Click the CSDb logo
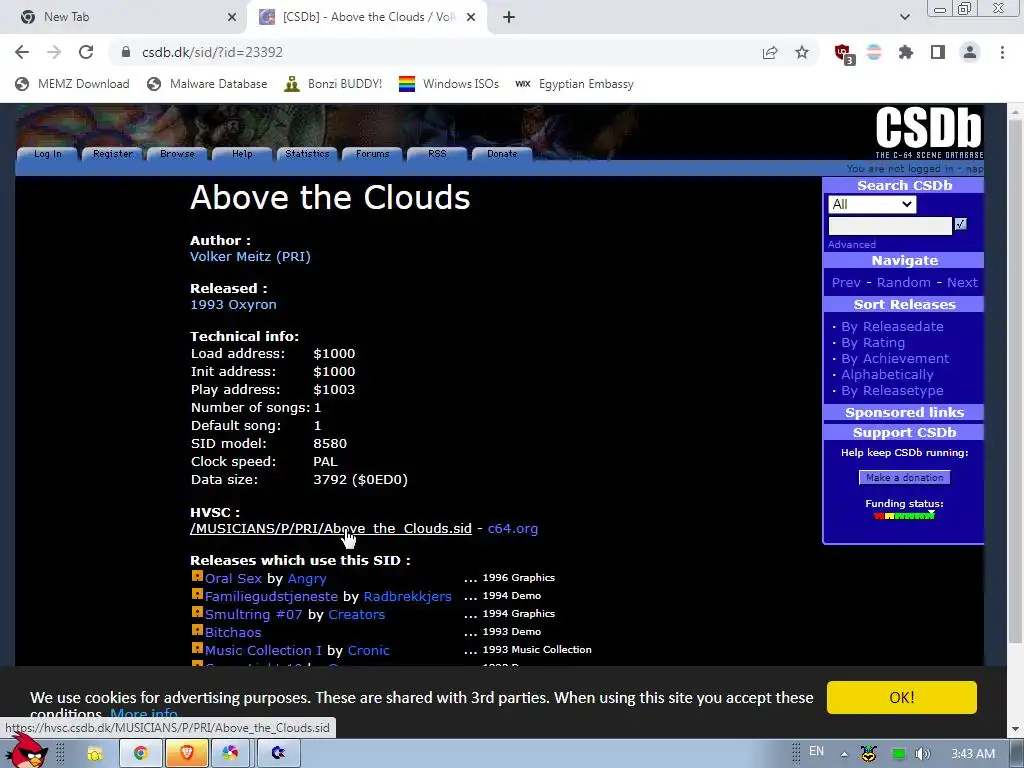This screenshot has width=1024, height=768. click(x=929, y=133)
